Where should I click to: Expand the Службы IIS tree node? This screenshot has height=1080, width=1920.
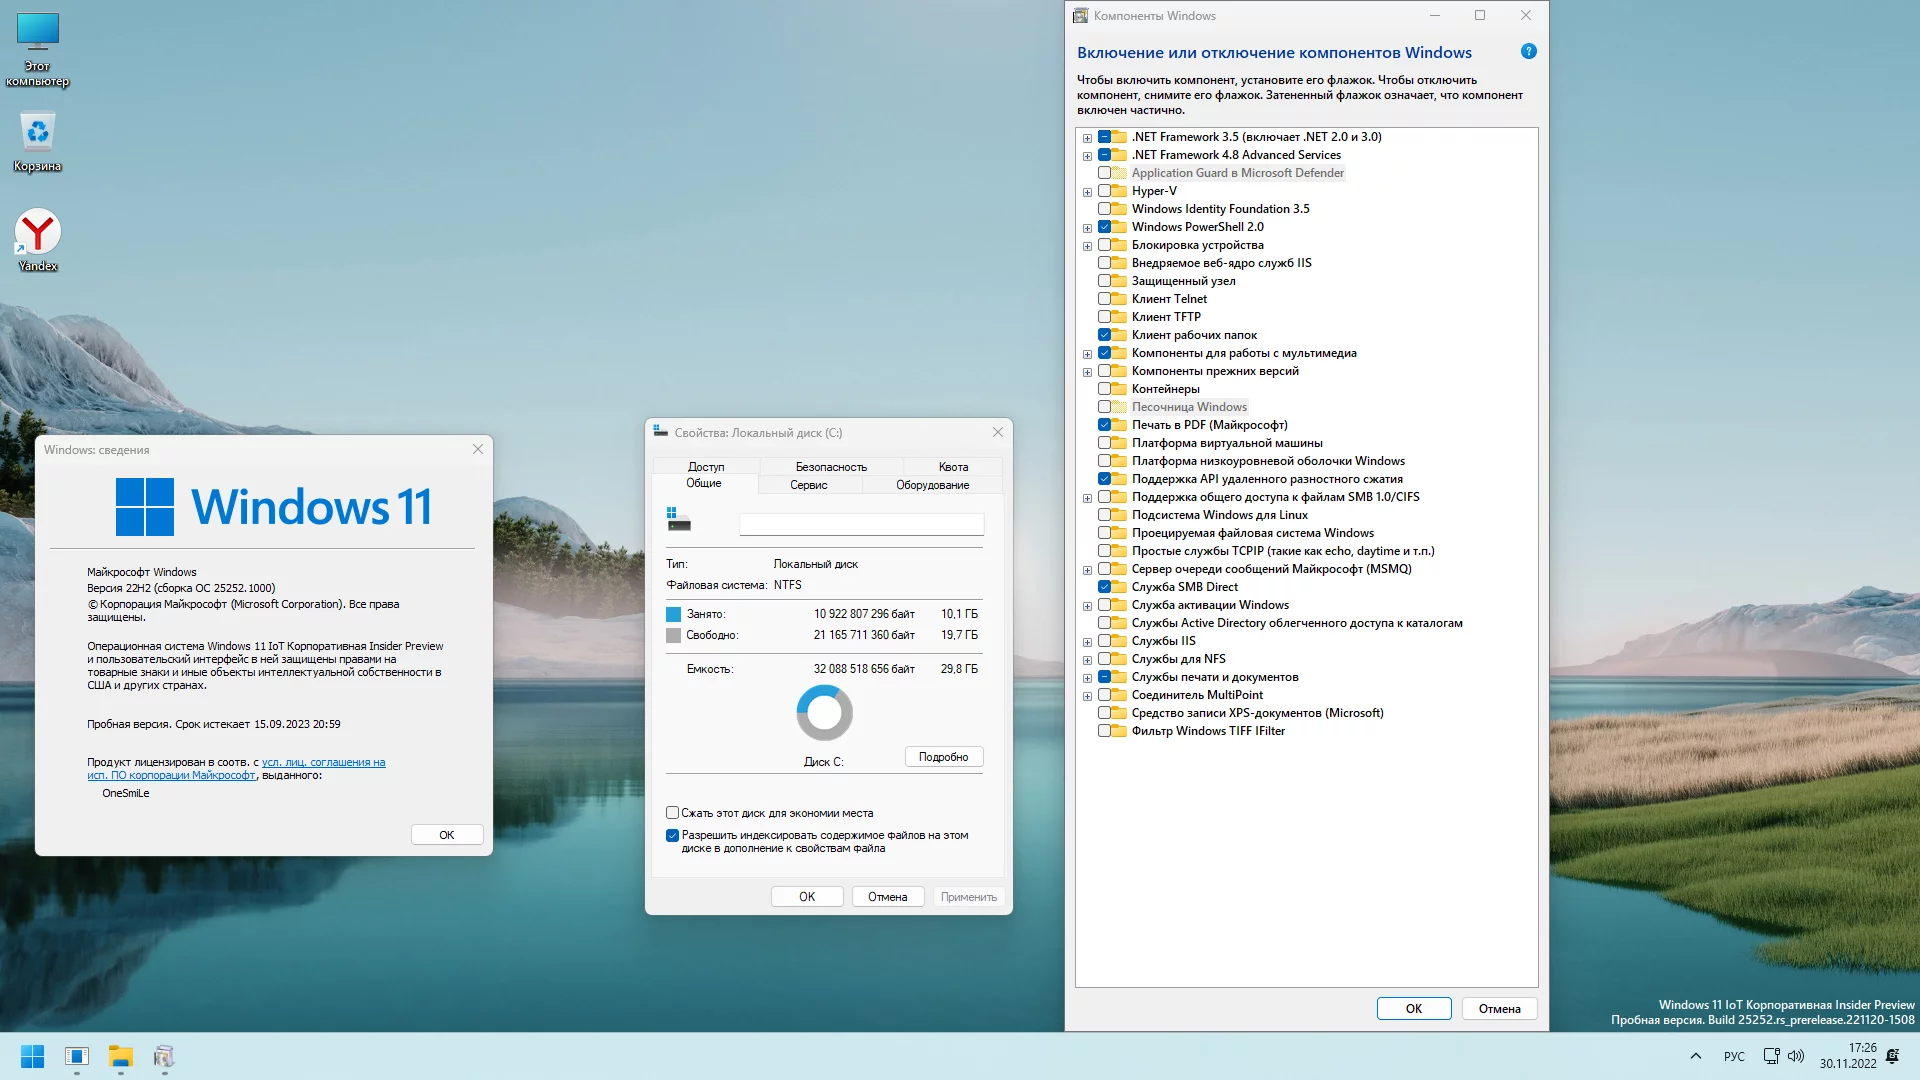tap(1087, 642)
